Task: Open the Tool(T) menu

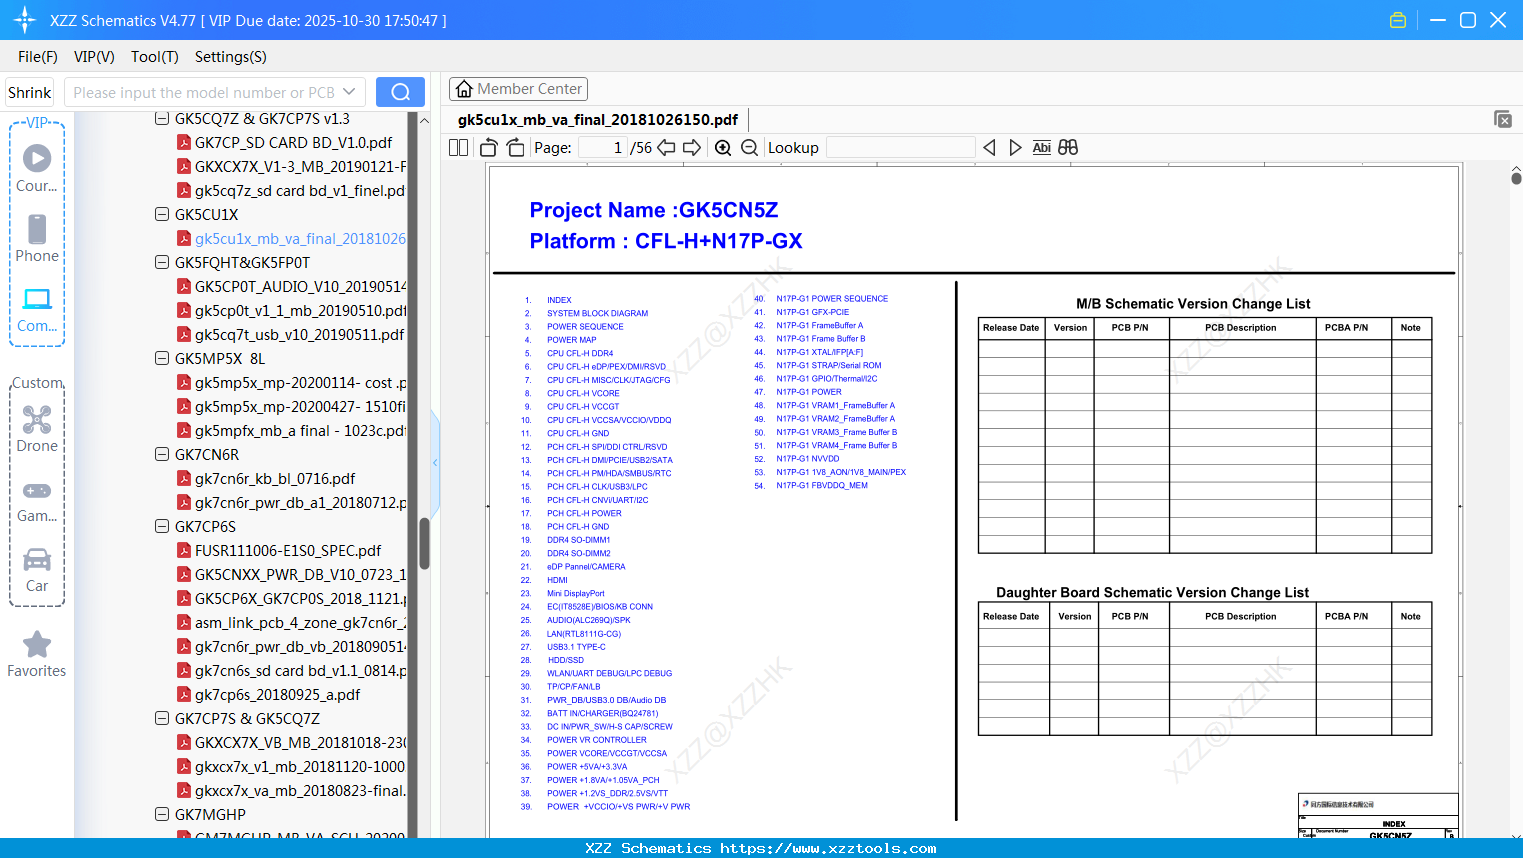Action: (x=155, y=57)
